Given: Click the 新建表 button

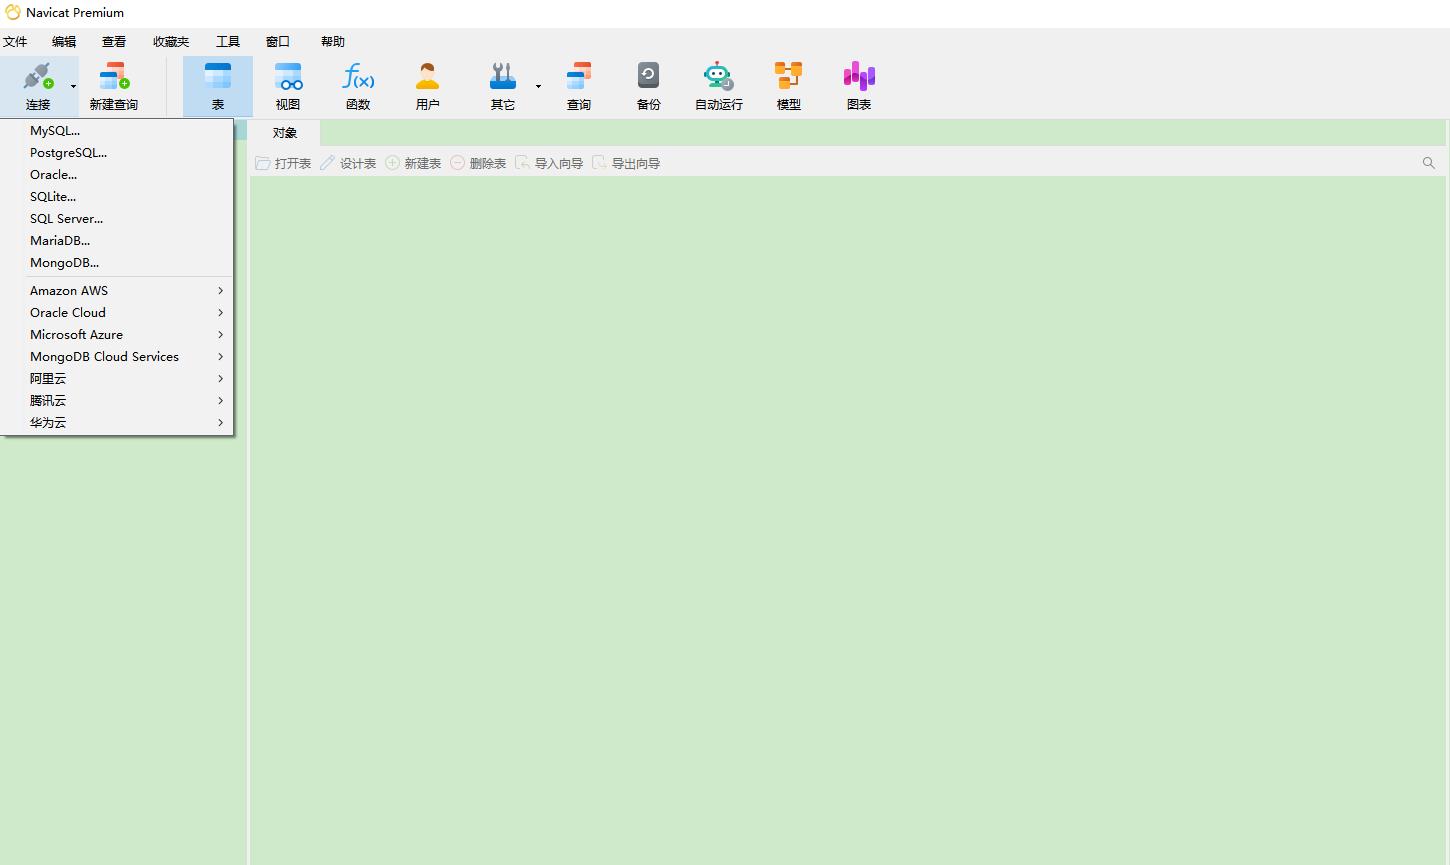Looking at the screenshot, I should click(x=414, y=163).
